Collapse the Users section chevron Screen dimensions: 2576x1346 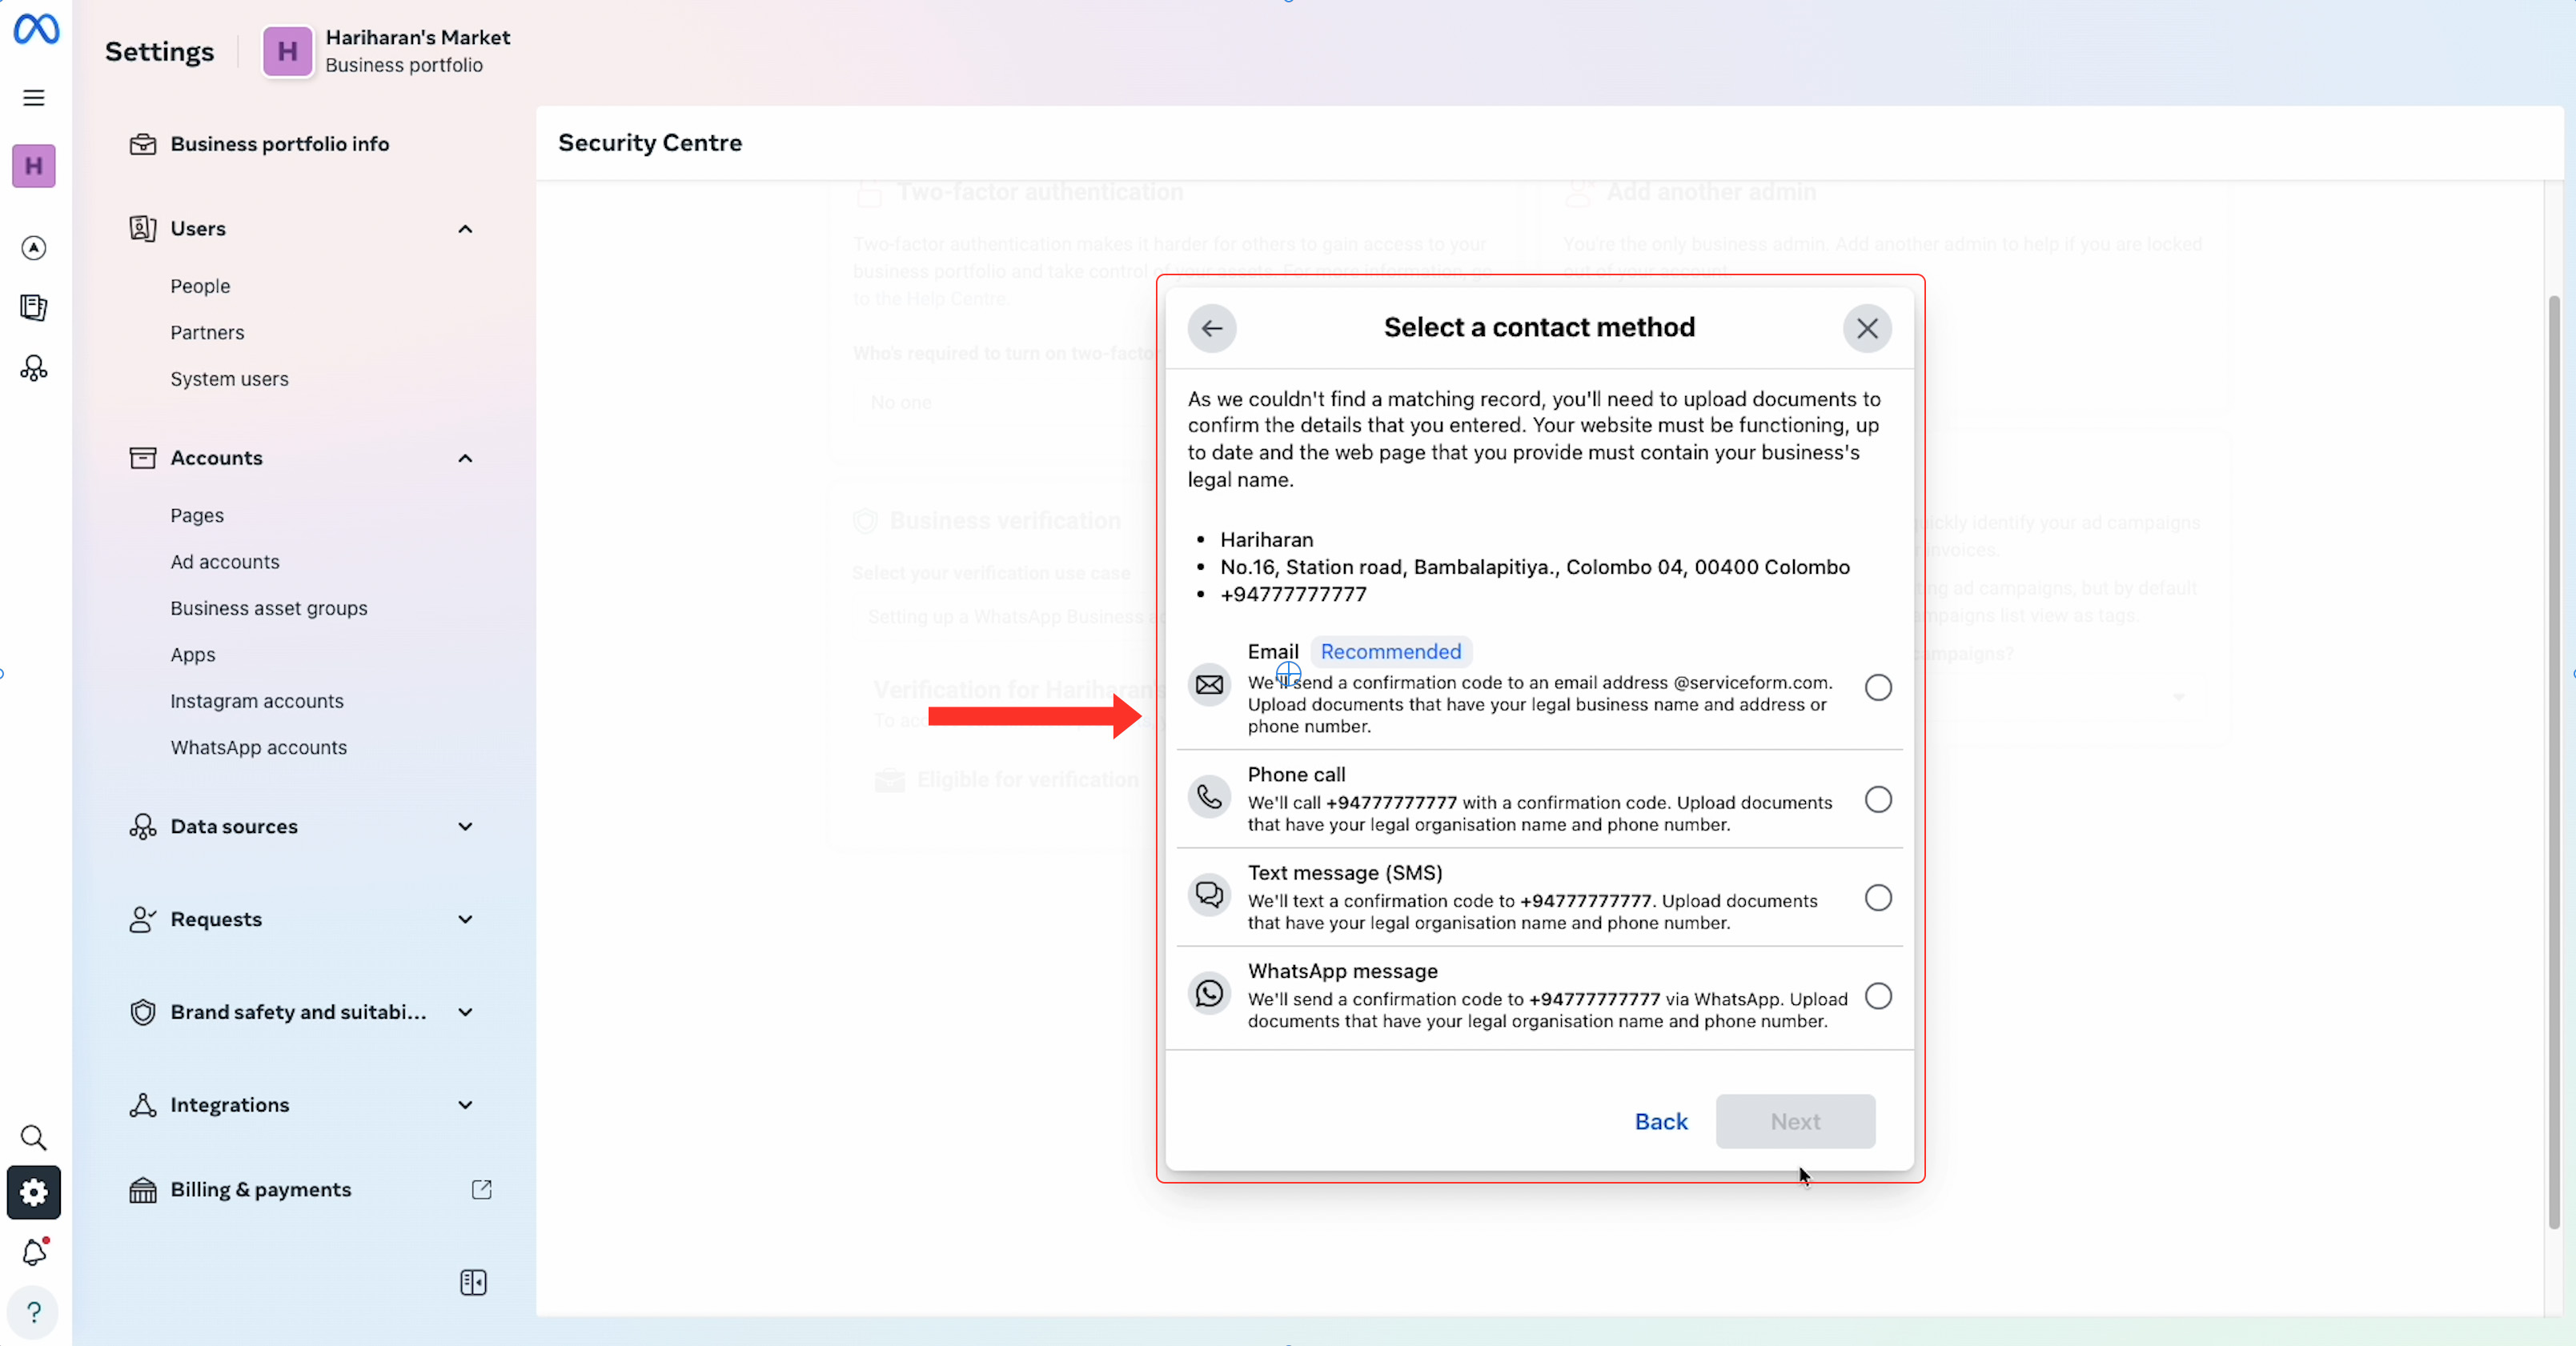coord(465,229)
